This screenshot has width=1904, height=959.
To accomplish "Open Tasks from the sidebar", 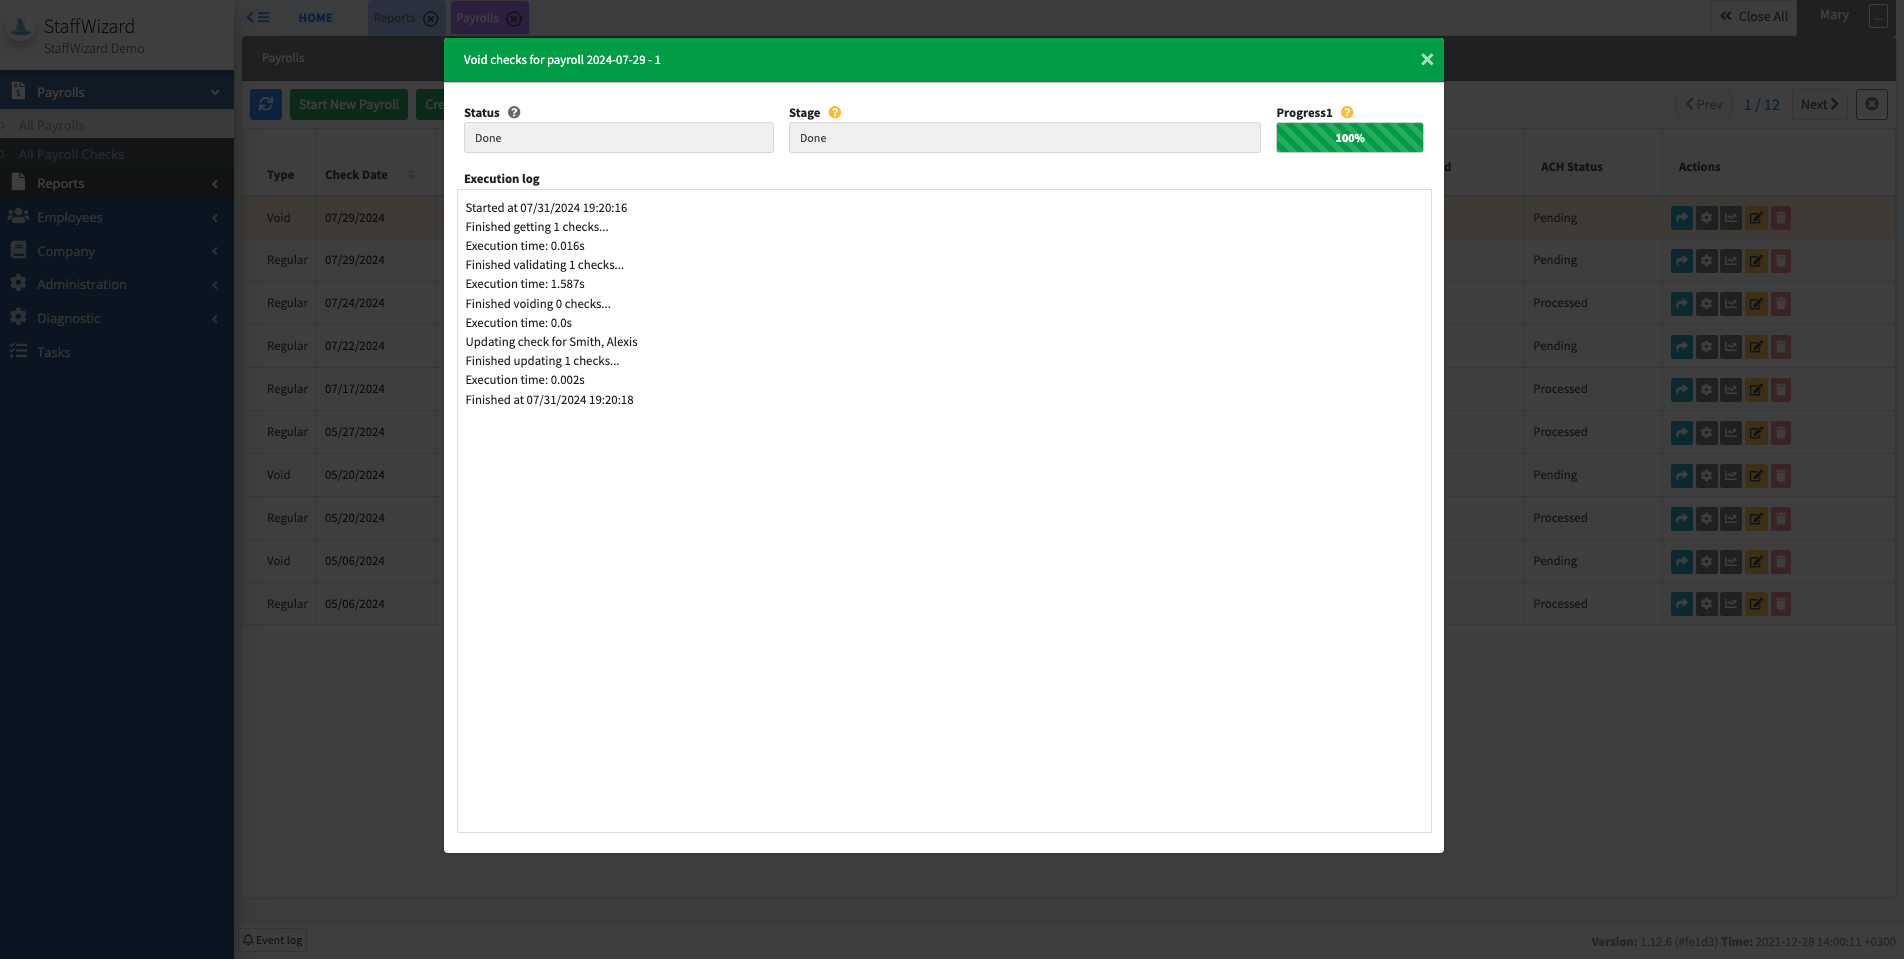I will (54, 352).
